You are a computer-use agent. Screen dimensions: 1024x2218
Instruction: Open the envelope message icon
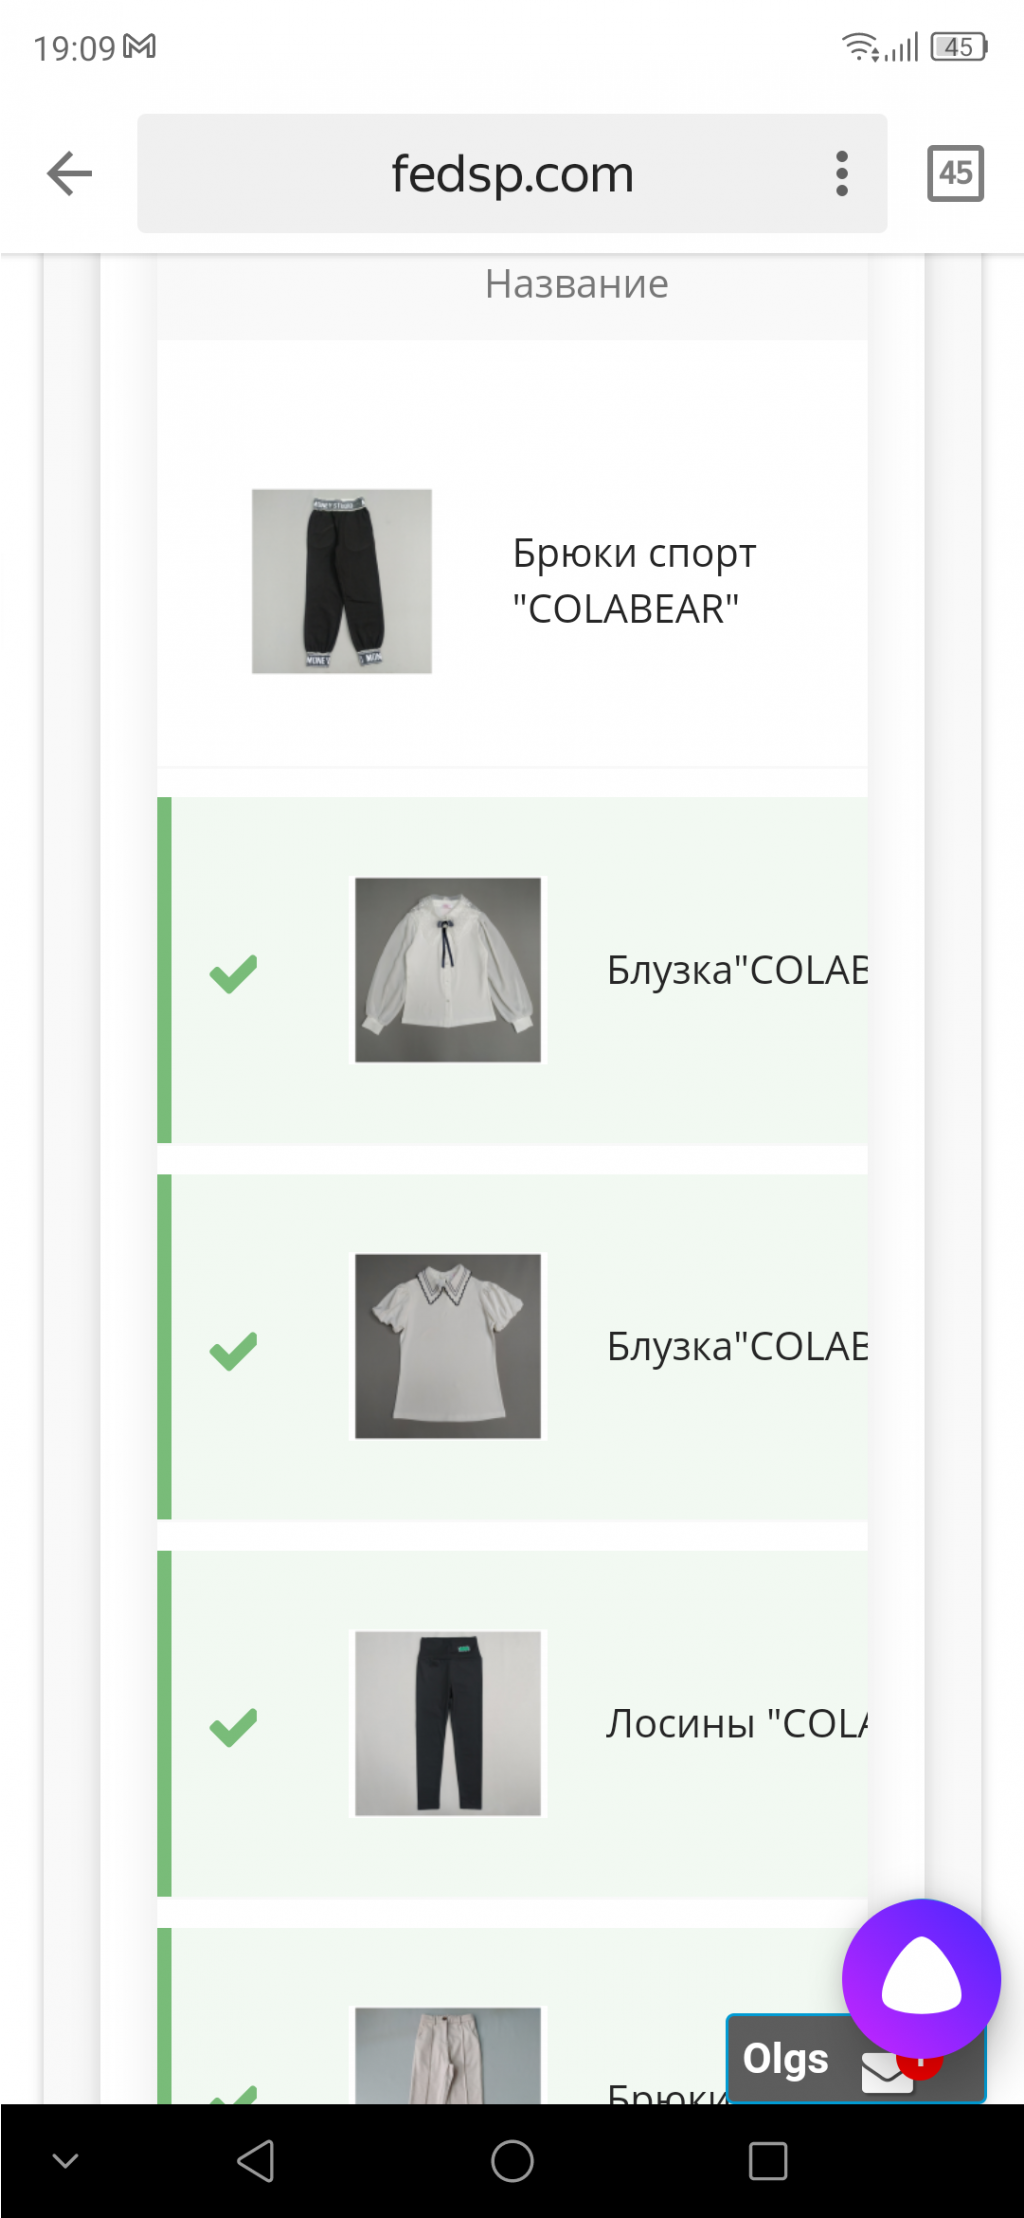pyautogui.click(x=887, y=2072)
